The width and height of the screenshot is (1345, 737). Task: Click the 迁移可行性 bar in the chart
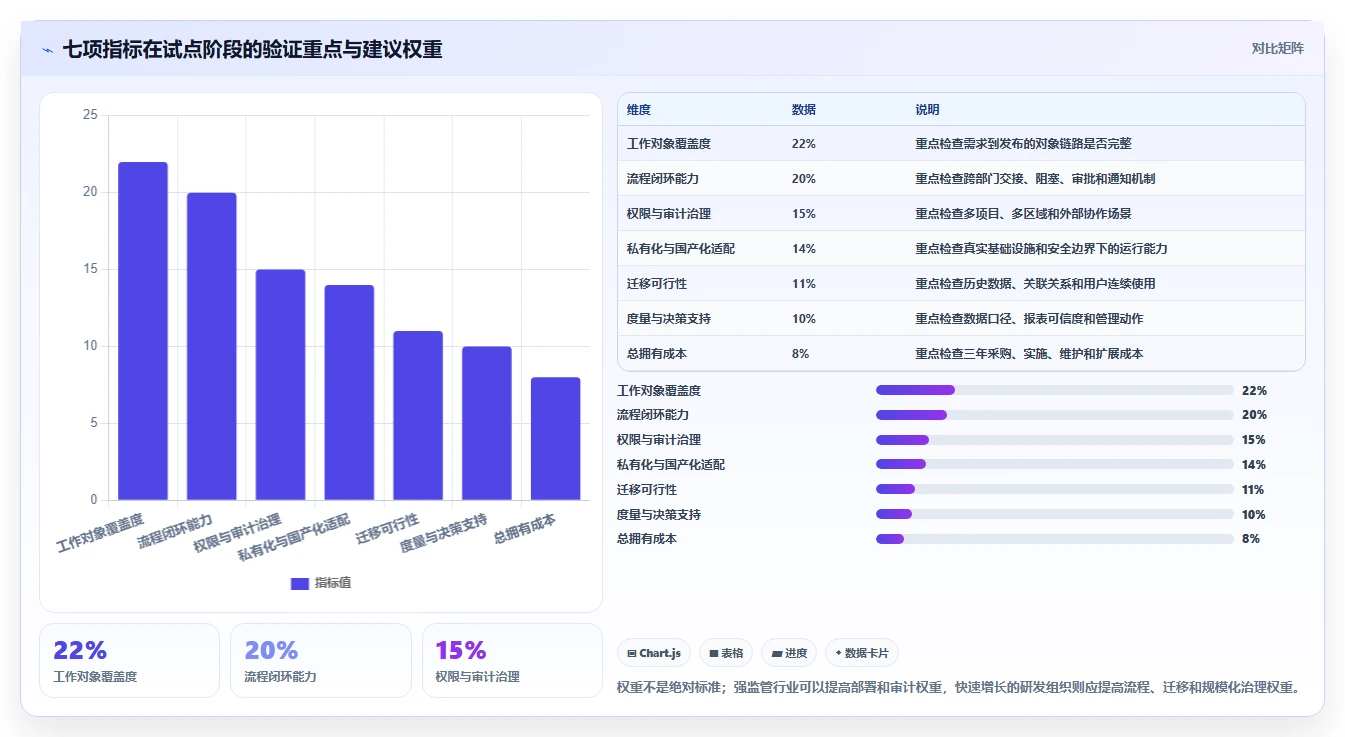[418, 415]
